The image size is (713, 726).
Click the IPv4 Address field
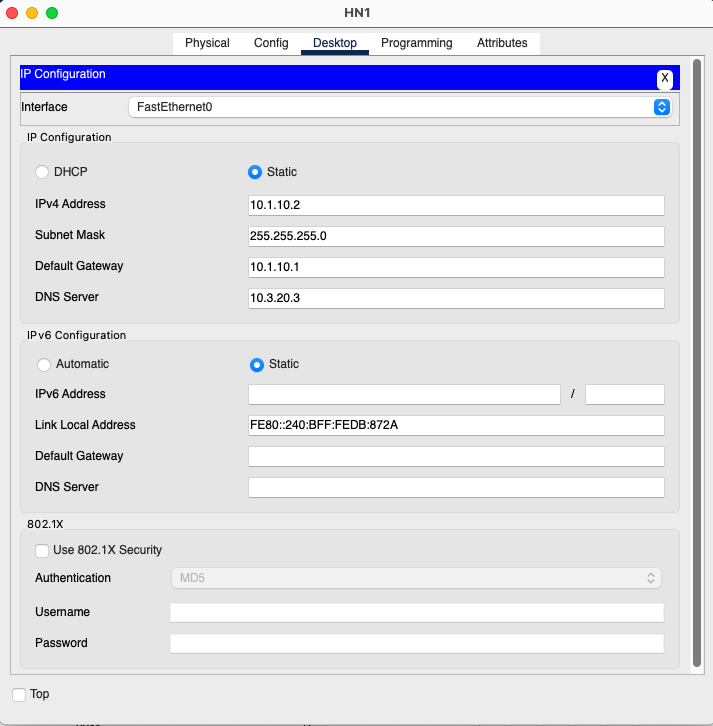coord(456,205)
